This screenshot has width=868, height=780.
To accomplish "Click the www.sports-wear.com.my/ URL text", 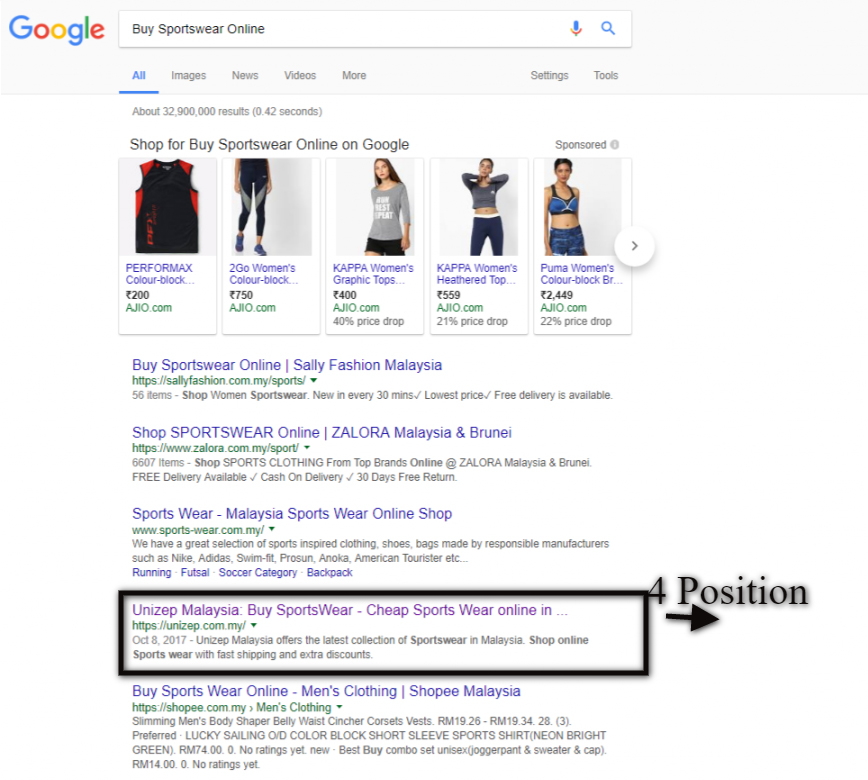I will pos(198,530).
